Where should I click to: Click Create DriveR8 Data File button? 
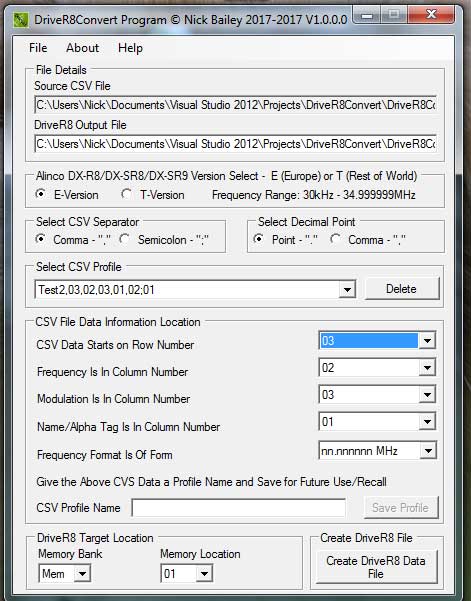tap(376, 567)
